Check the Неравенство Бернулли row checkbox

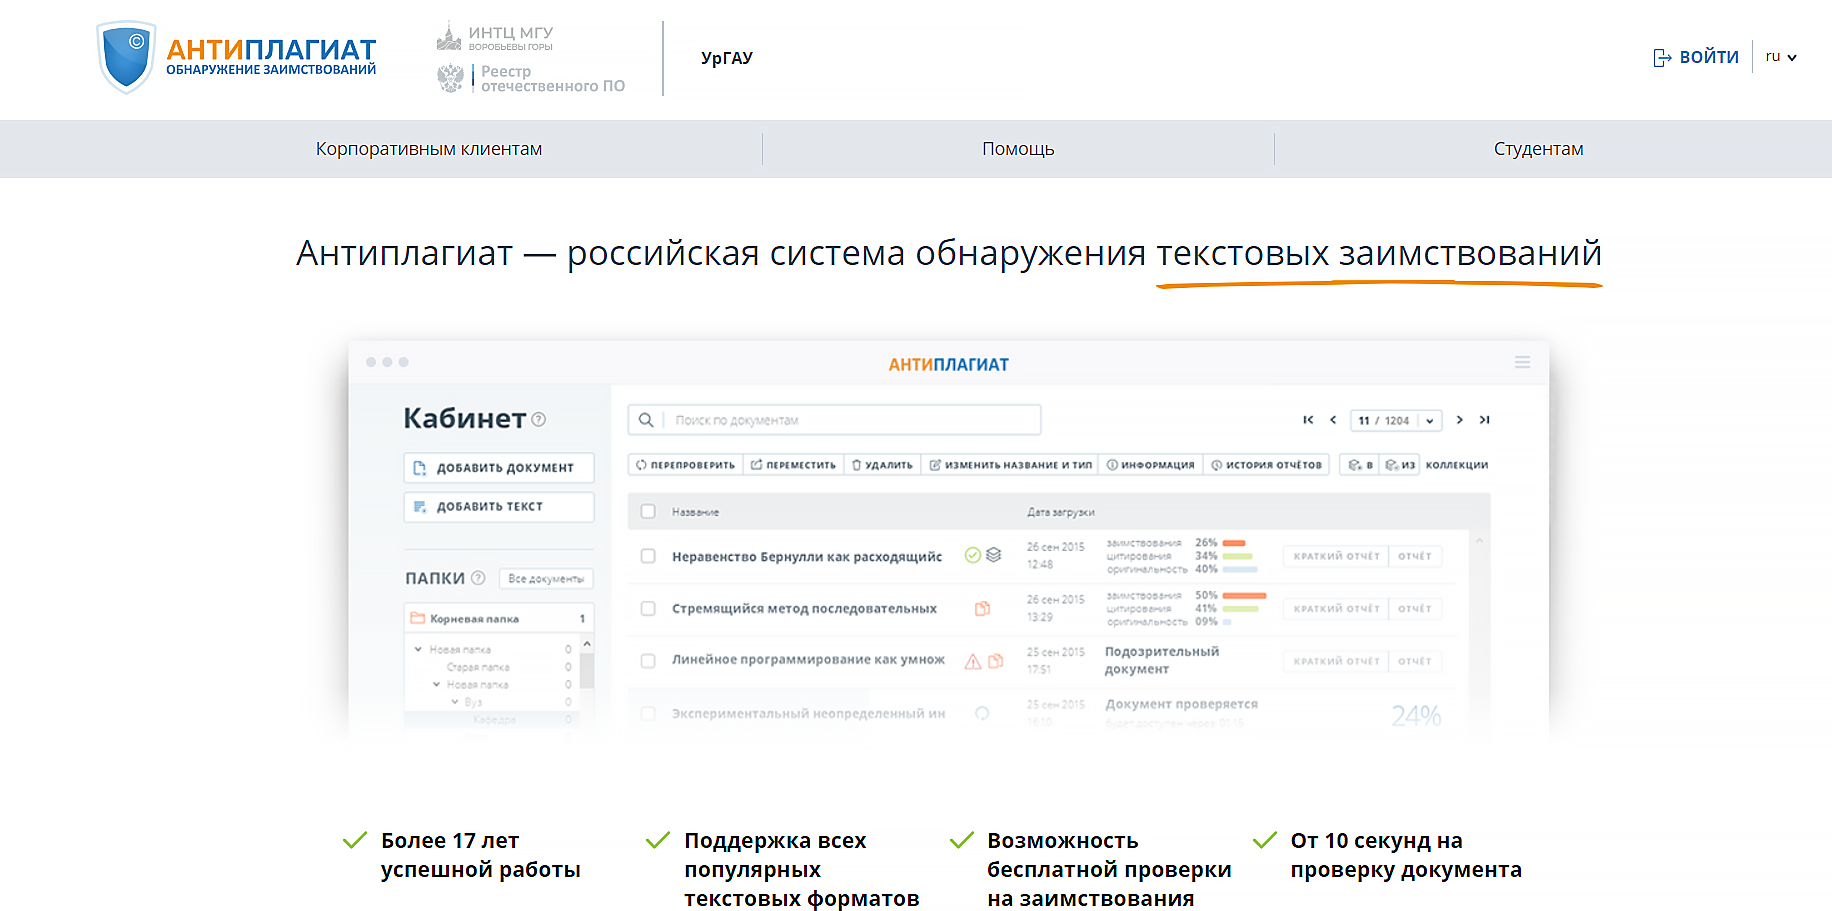point(648,556)
